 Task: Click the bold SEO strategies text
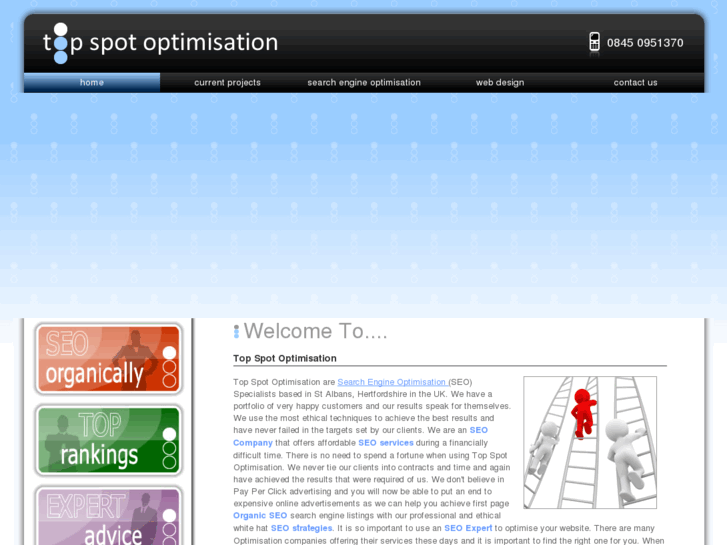[301, 528]
